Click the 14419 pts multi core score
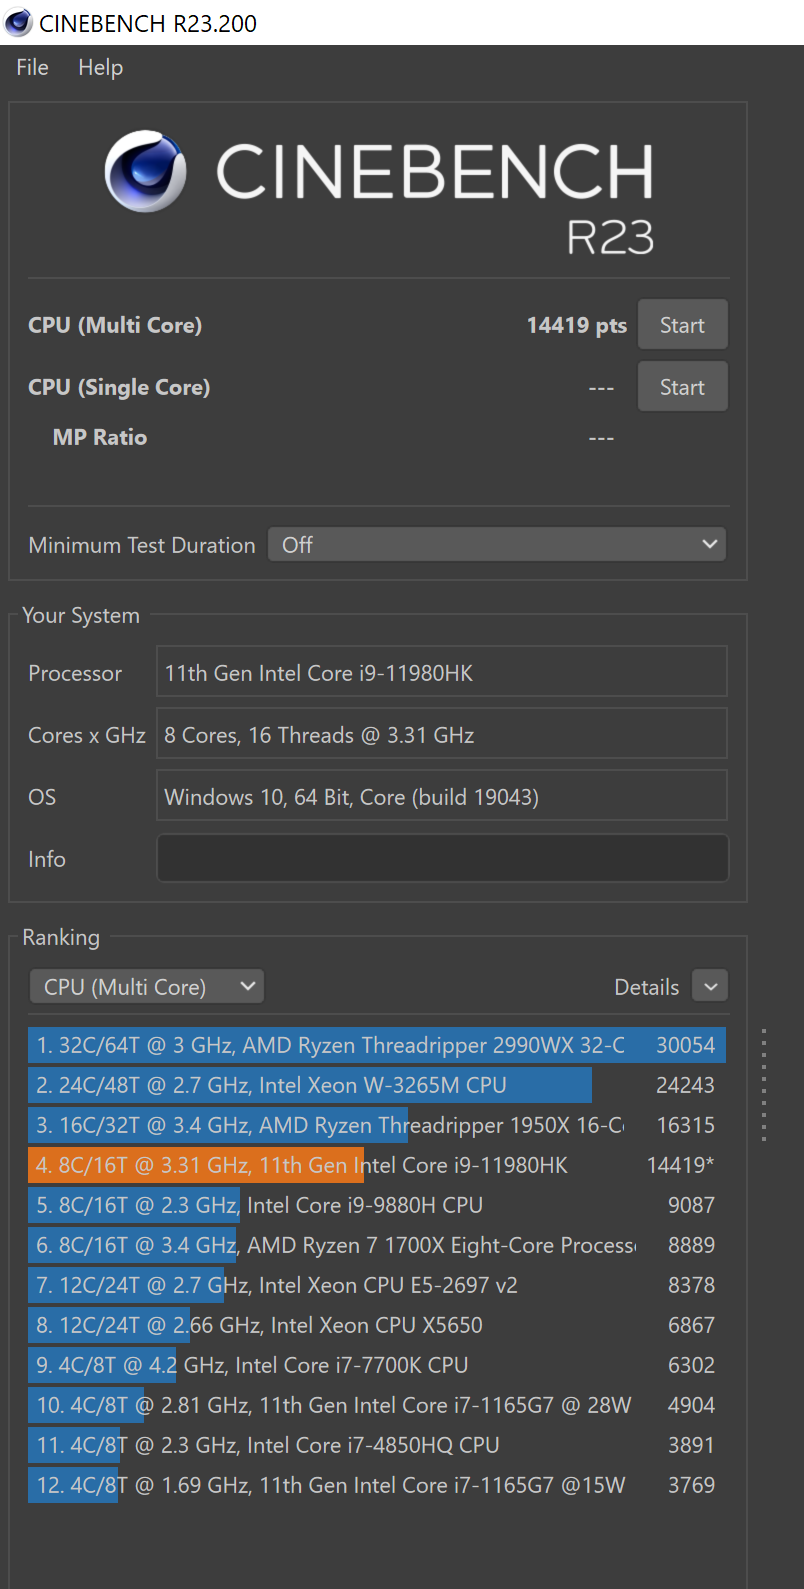804x1589 pixels. (577, 325)
